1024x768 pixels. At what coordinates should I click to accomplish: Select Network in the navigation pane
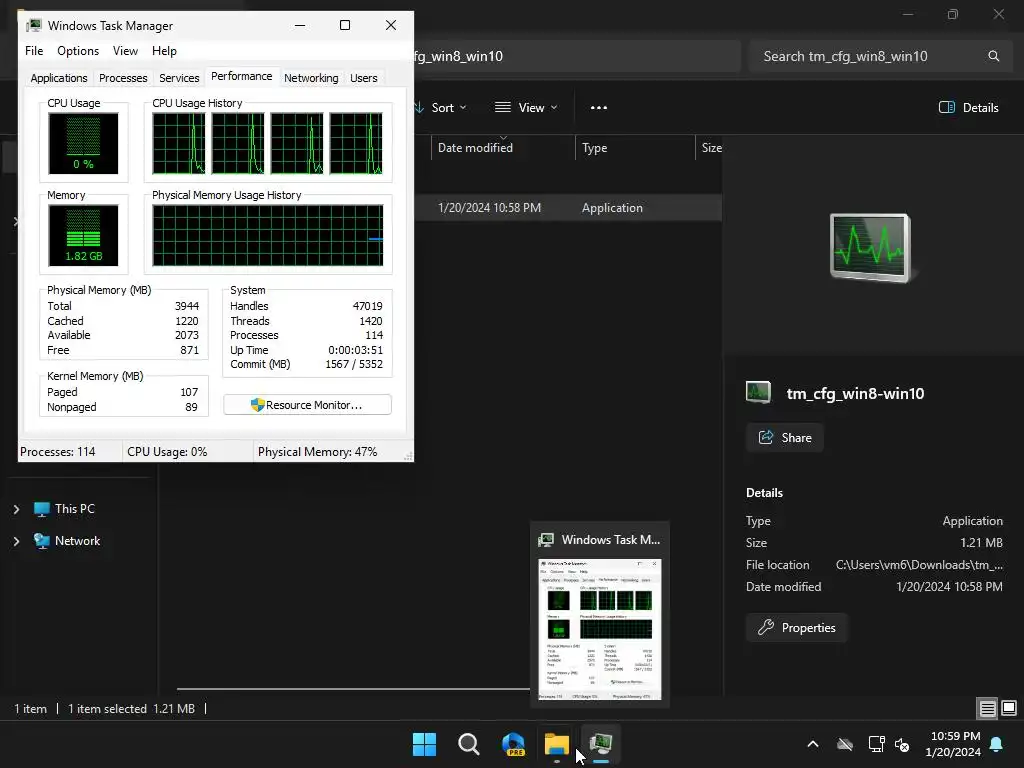[x=67, y=541]
